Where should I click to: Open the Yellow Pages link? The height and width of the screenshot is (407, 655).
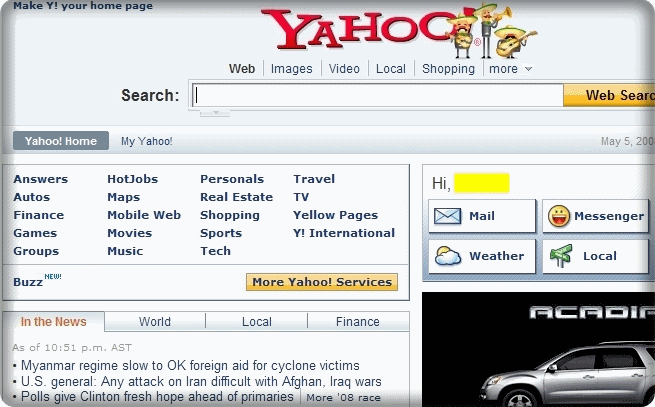click(335, 215)
